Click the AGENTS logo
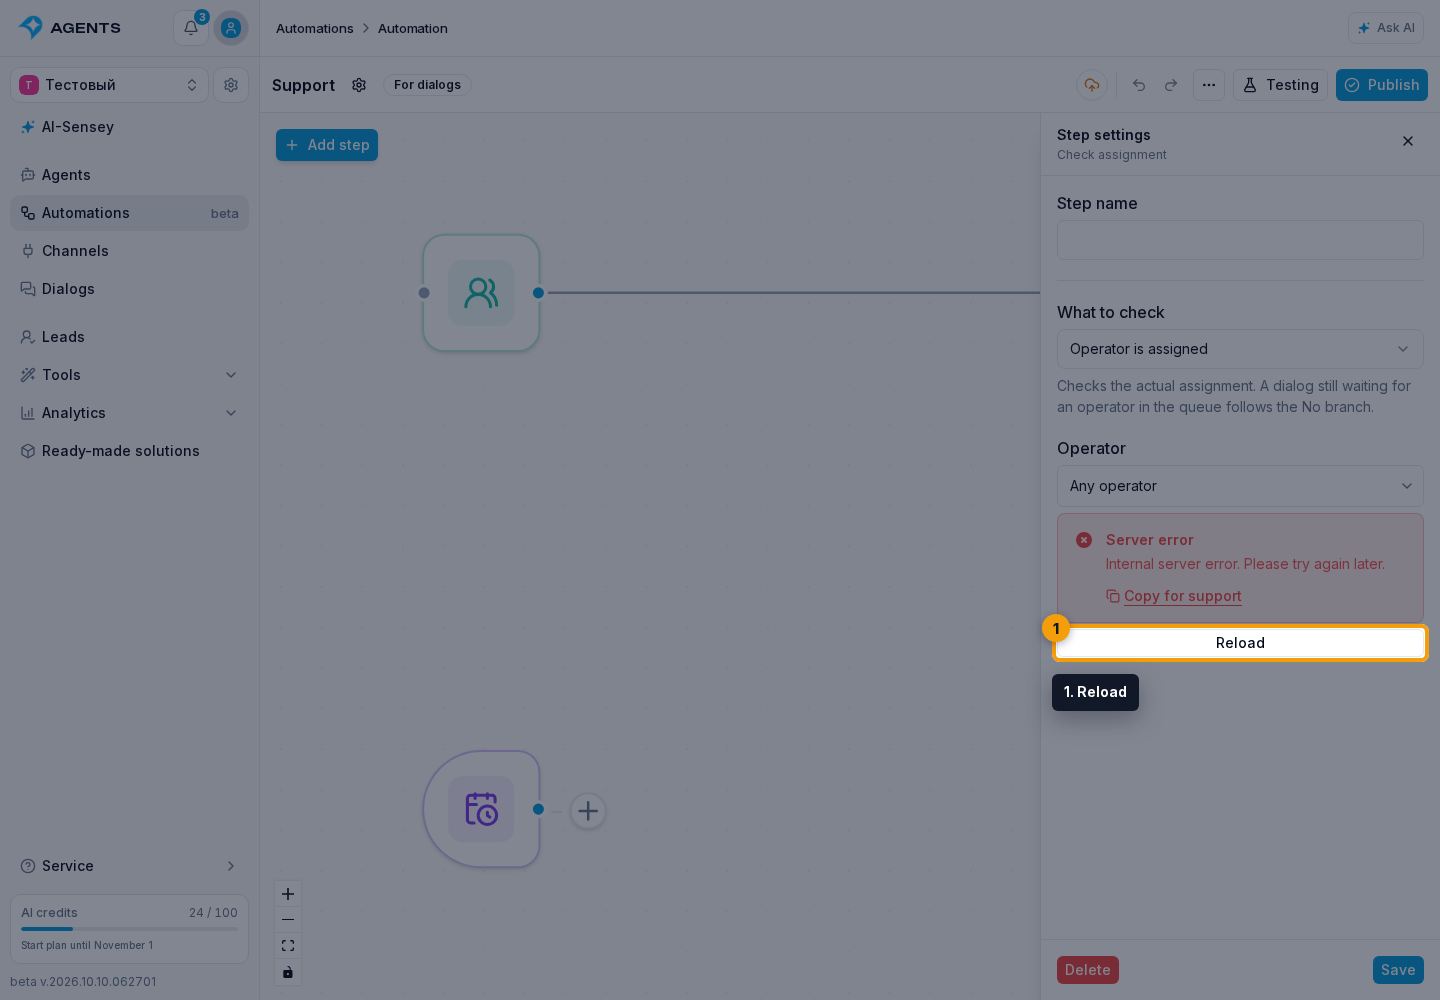 point(70,28)
